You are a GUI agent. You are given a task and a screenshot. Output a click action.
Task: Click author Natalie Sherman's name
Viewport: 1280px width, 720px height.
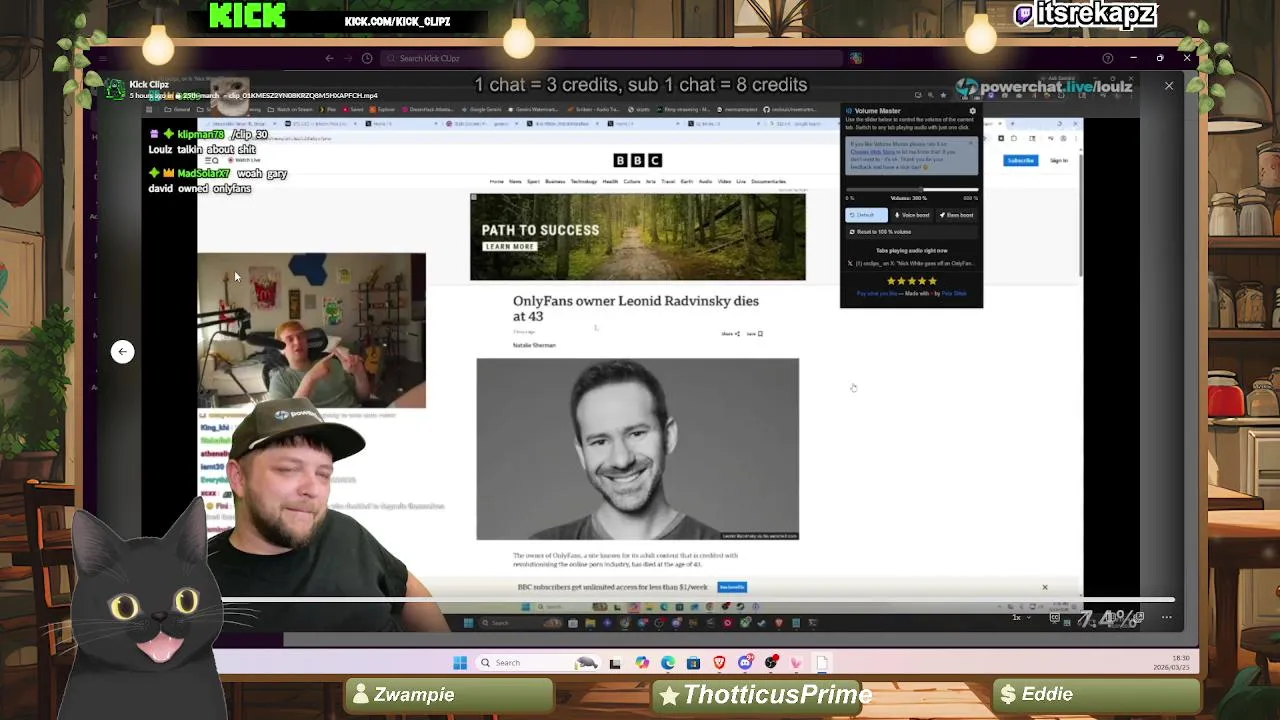coord(534,345)
